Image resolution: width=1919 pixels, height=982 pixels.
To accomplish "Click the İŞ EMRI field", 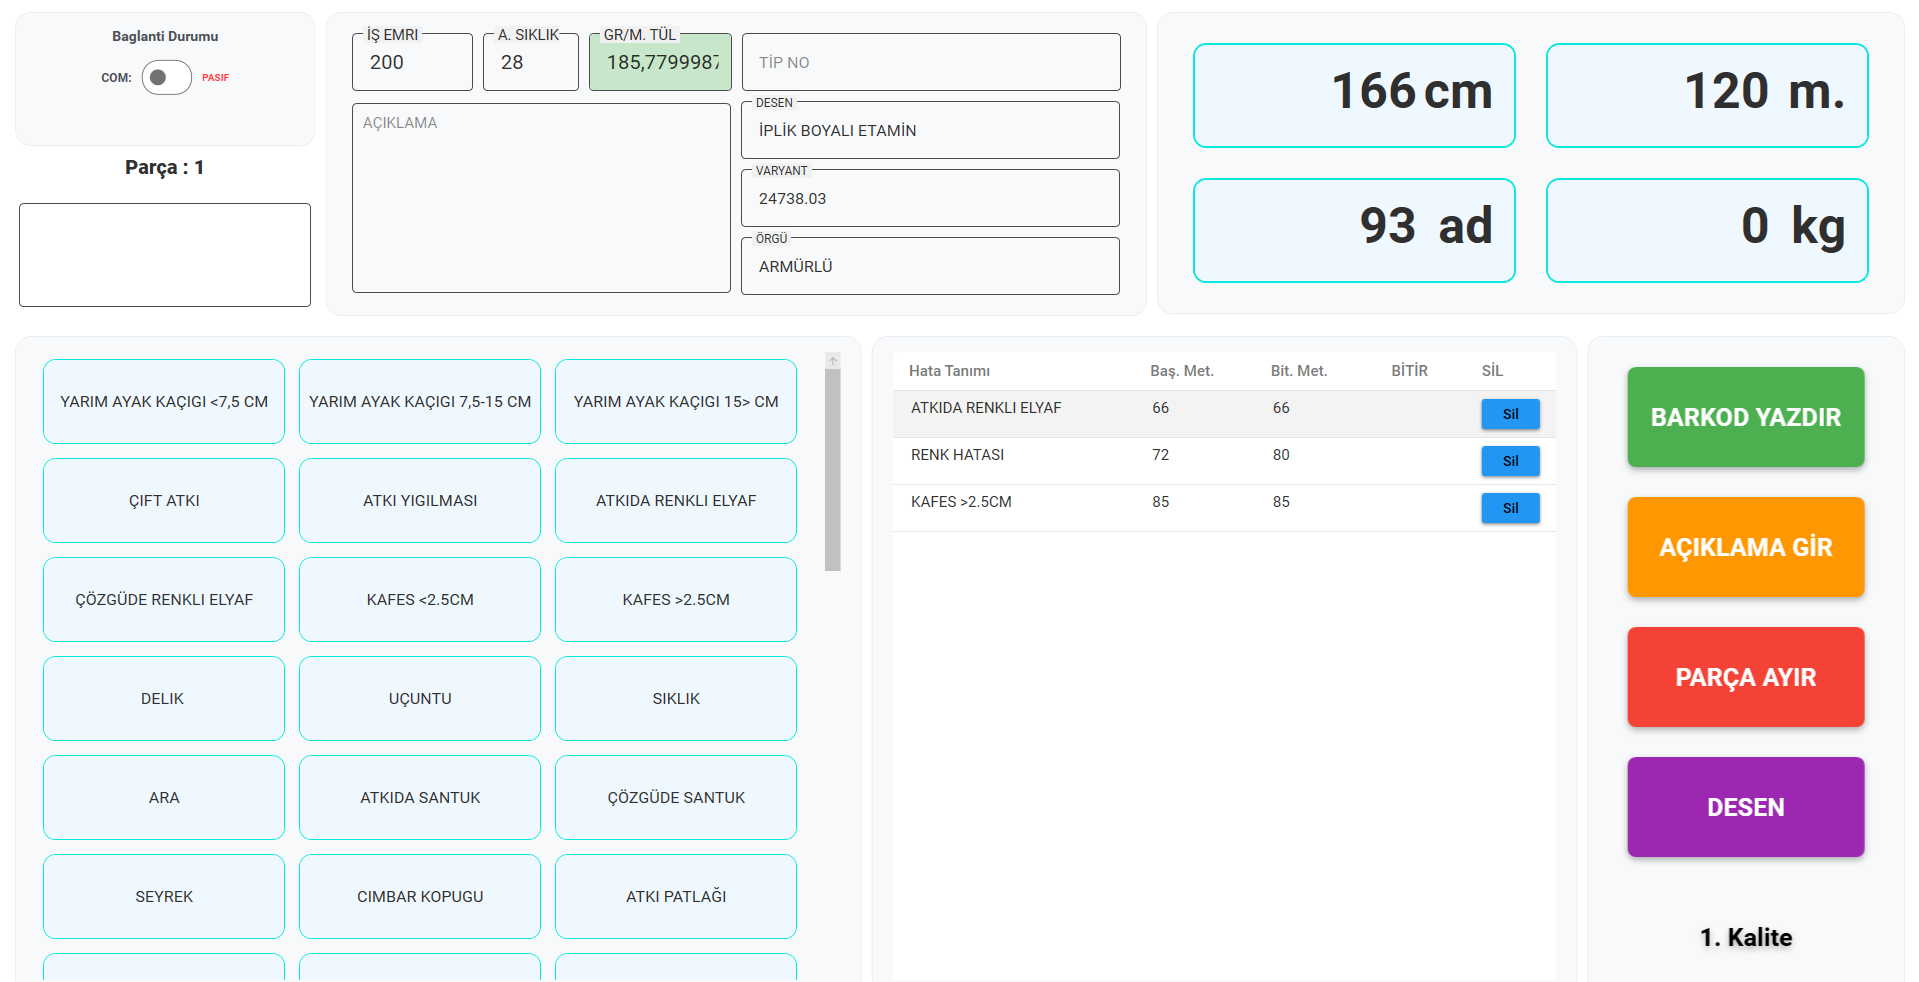I will tap(412, 62).
